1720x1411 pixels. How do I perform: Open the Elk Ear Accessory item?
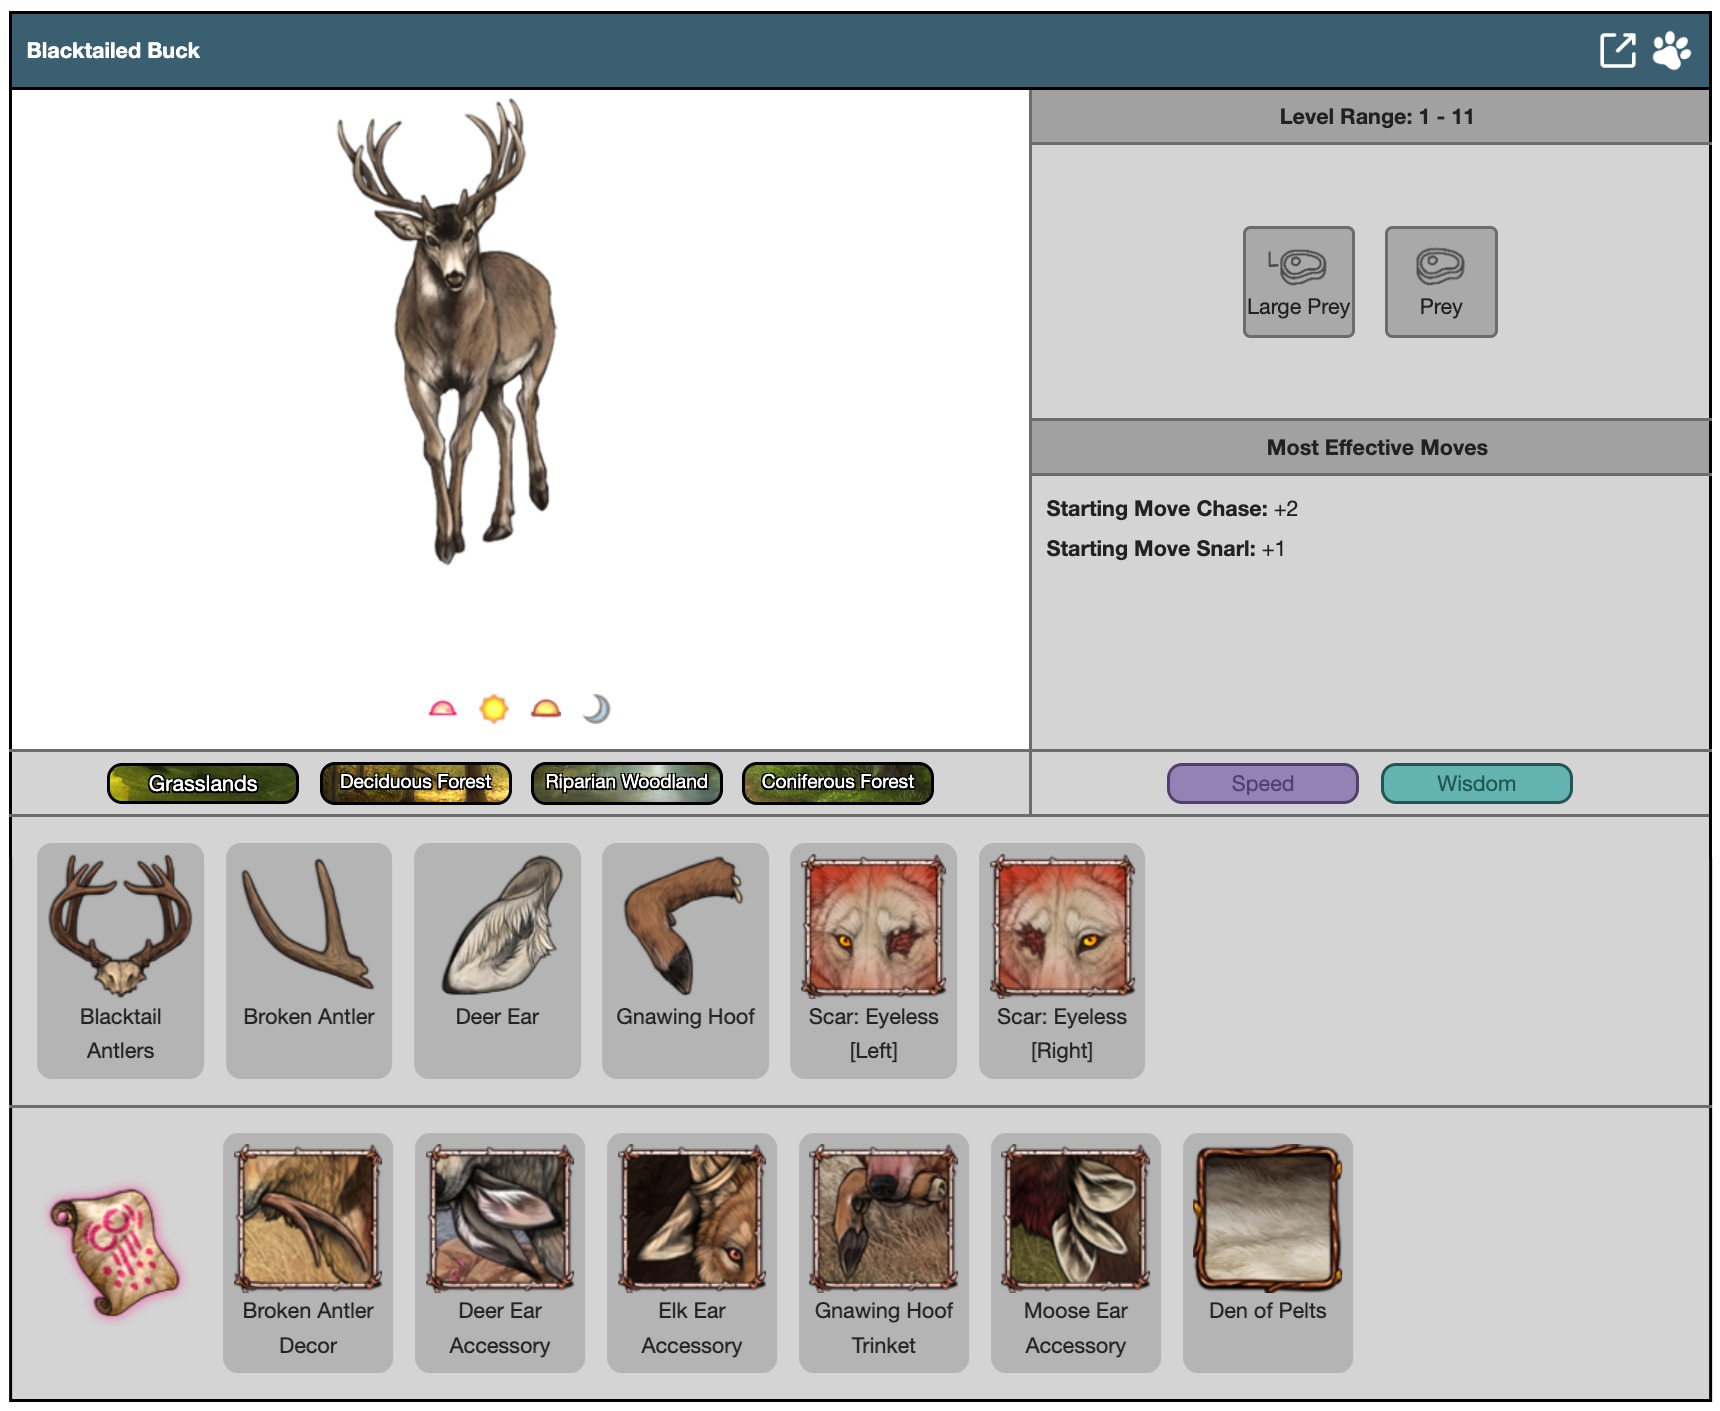(x=691, y=1251)
